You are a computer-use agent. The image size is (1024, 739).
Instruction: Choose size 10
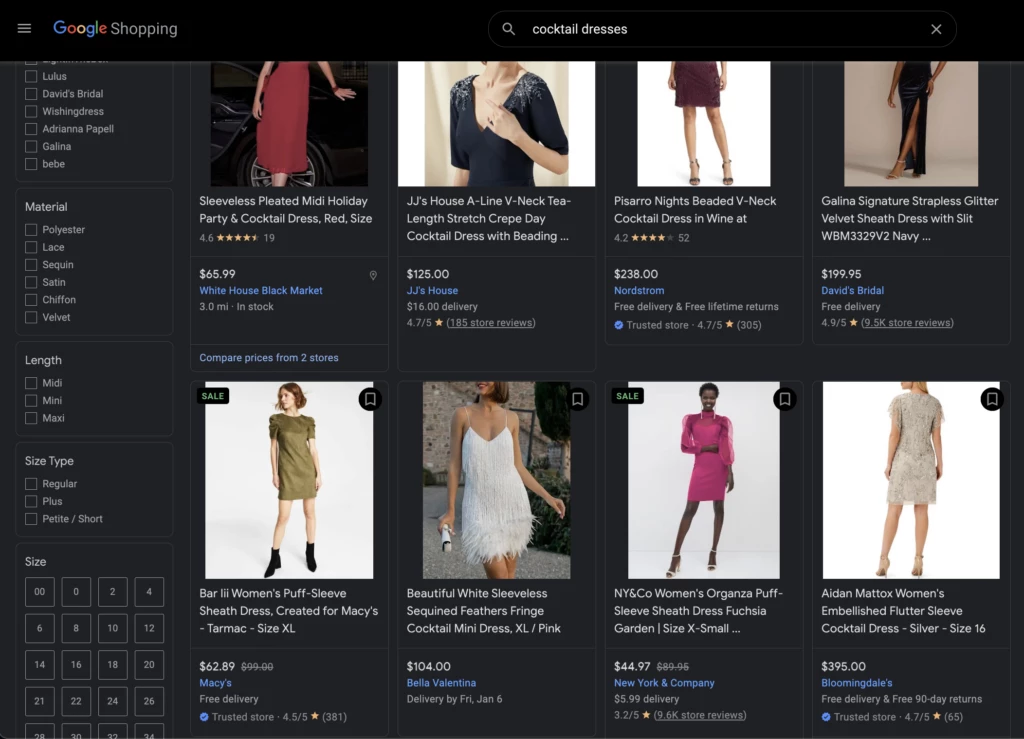pyautogui.click(x=113, y=629)
